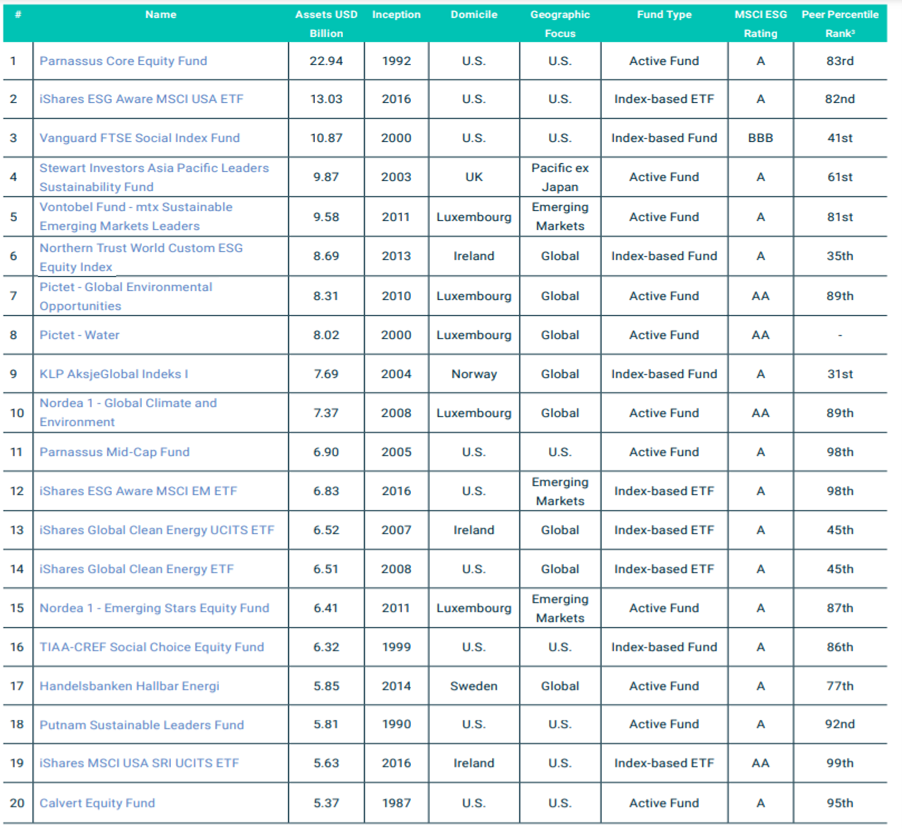Click the KLP AksjeGlobal Indeks I link

[x=114, y=374]
